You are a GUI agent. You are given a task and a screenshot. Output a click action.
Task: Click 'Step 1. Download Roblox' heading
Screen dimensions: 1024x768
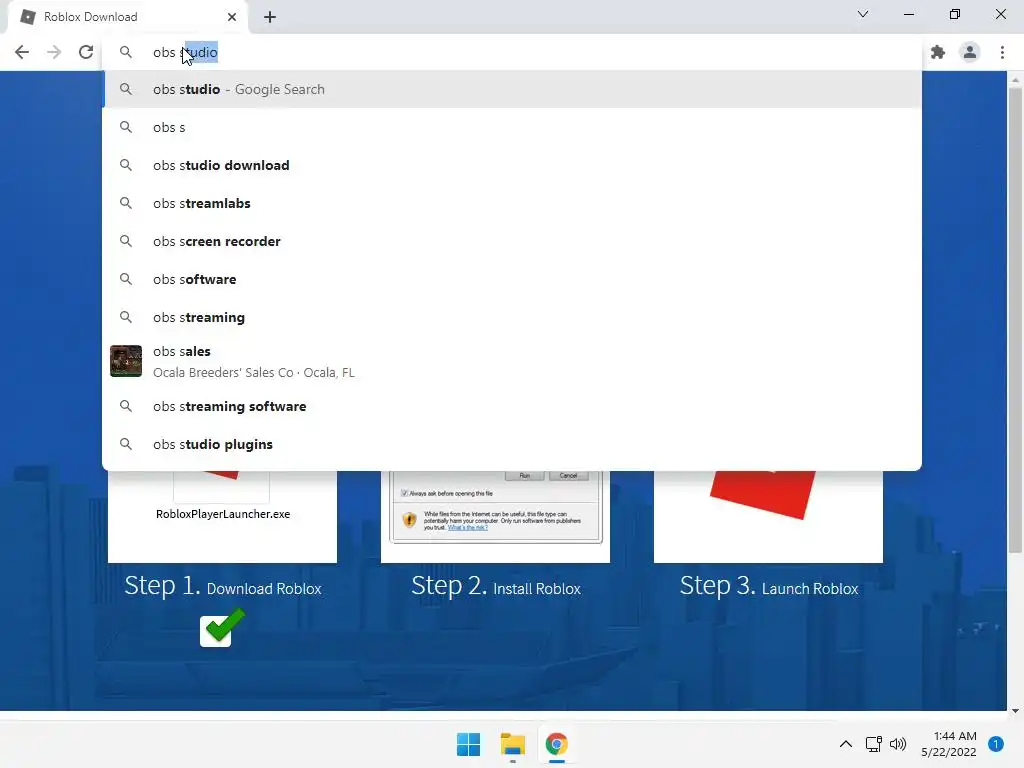pyautogui.click(x=223, y=586)
